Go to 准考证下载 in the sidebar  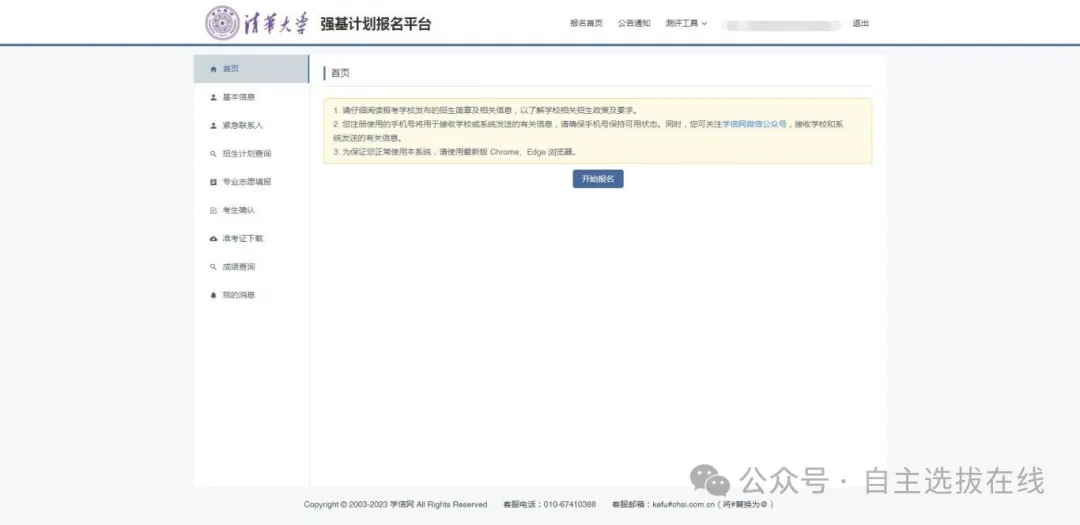[x=242, y=239]
